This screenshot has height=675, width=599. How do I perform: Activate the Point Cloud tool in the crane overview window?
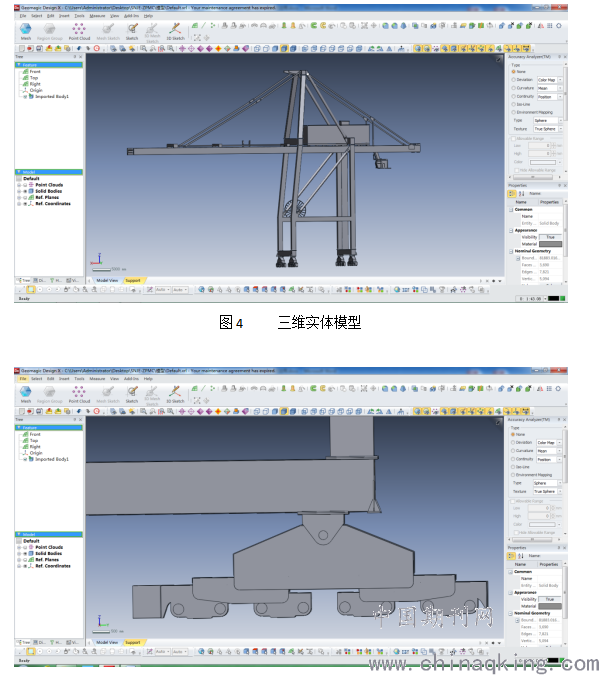(x=79, y=31)
